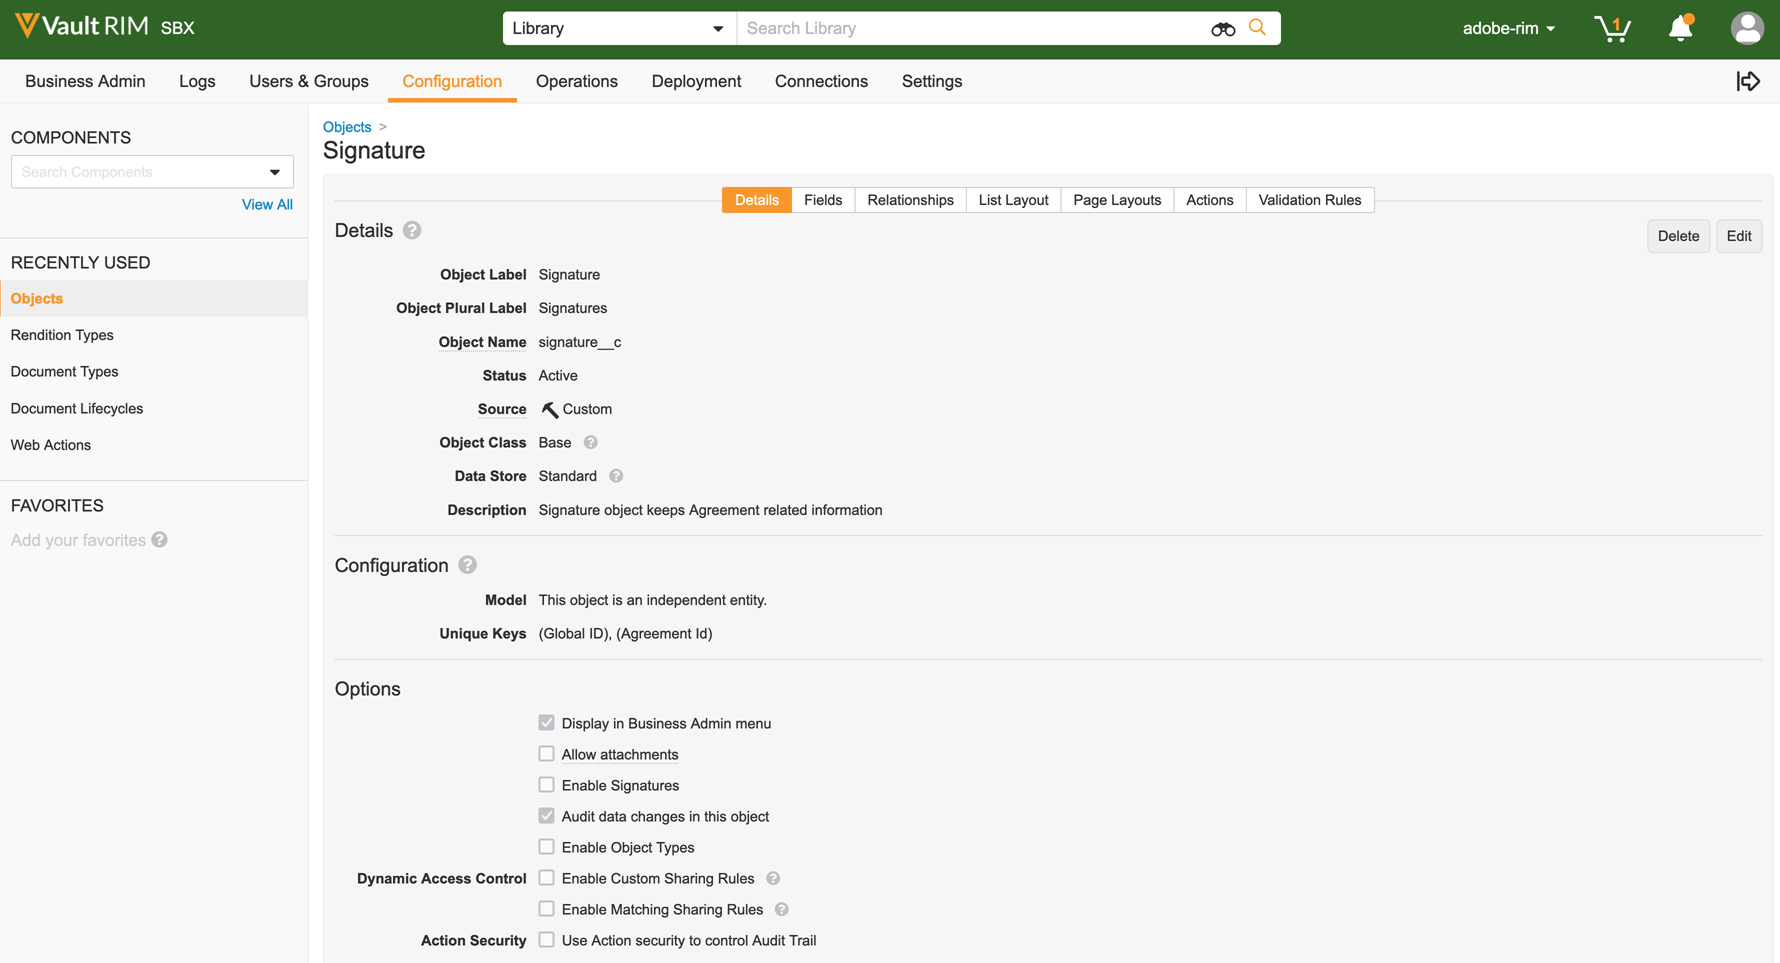Click help icon next to Details heading

pyautogui.click(x=412, y=231)
